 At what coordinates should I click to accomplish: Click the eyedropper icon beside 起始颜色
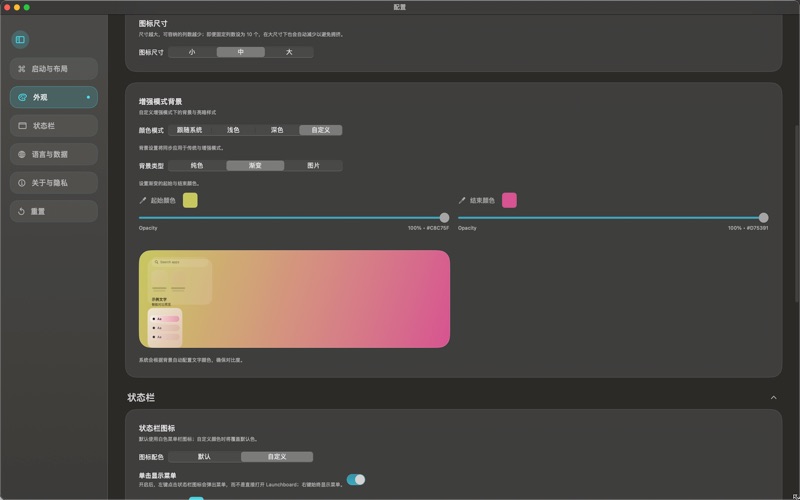click(x=143, y=201)
